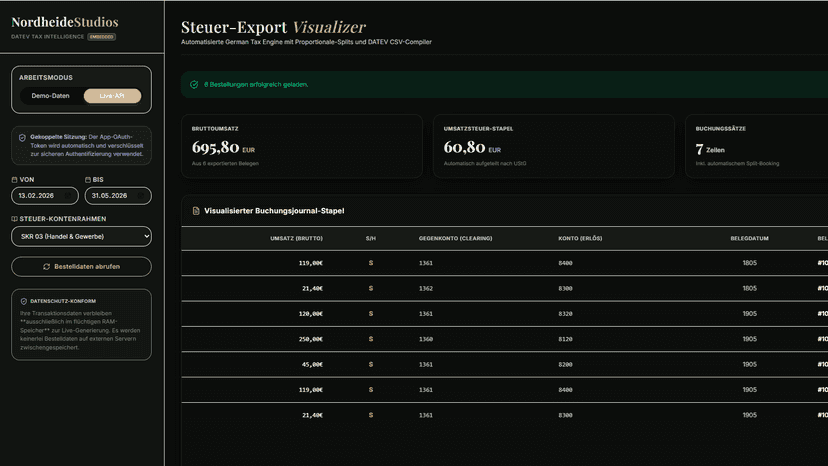
Task: Click the Bruttoumsatz 695,80 EUR card
Action: pyautogui.click(x=302, y=146)
